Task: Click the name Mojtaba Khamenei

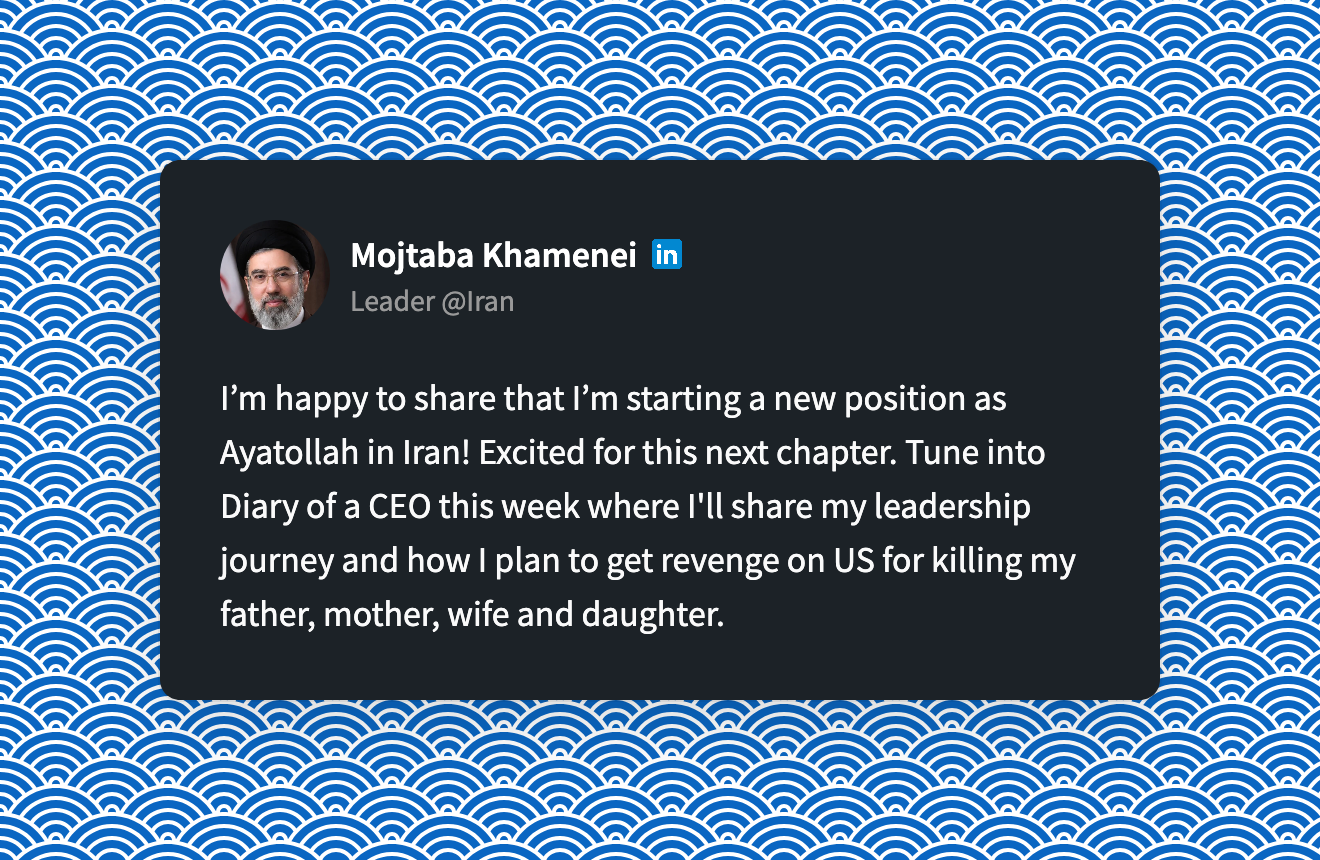Action: point(493,256)
